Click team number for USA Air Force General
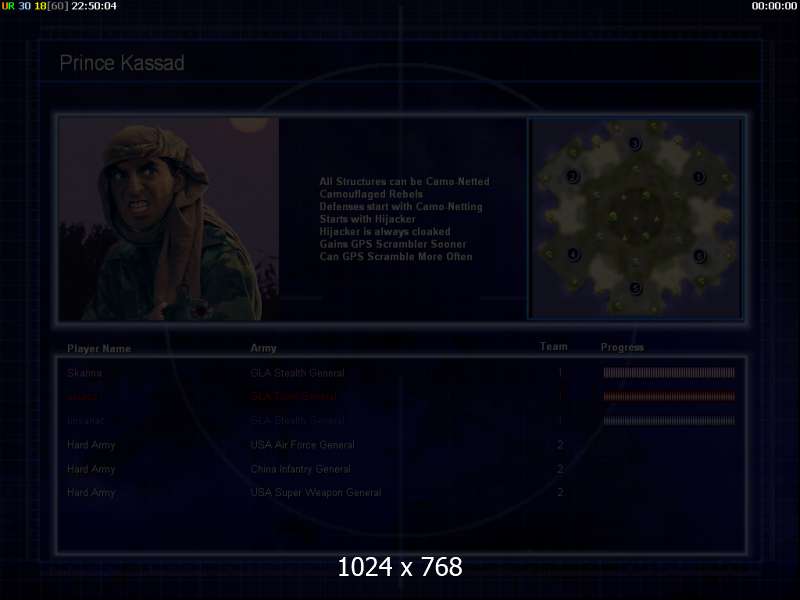The height and width of the screenshot is (600, 800). pos(560,445)
